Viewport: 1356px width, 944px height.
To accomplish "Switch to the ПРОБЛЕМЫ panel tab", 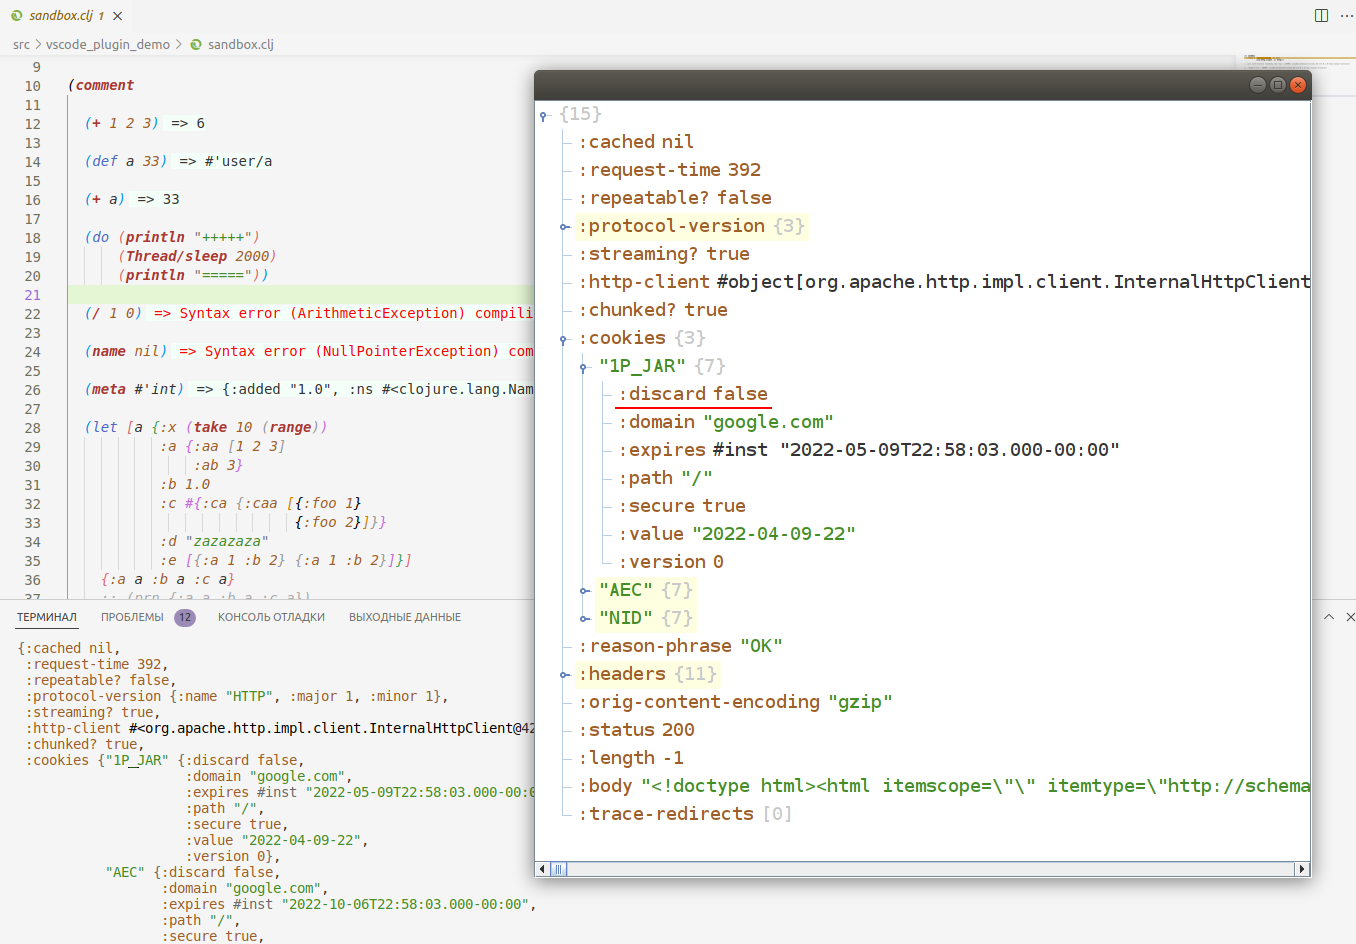I will point(132,617).
